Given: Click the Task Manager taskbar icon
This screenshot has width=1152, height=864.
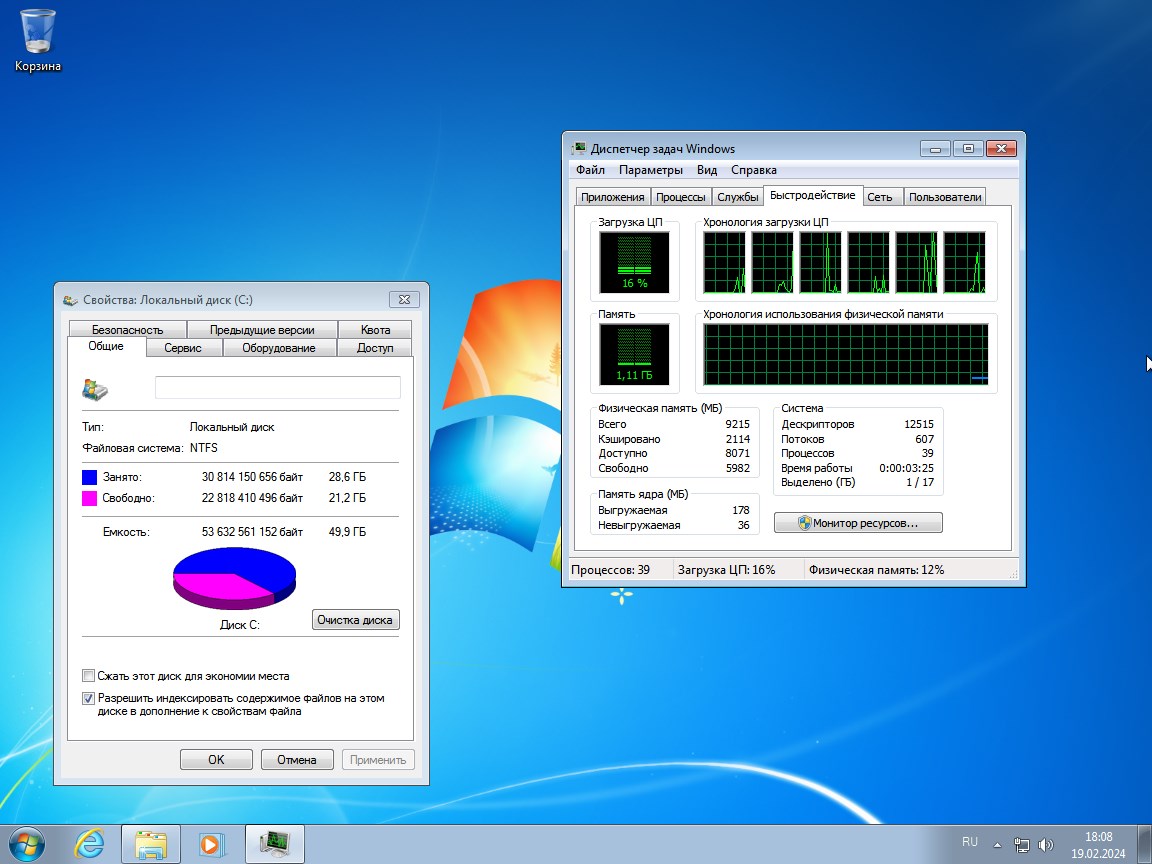Looking at the screenshot, I should coord(273,844).
